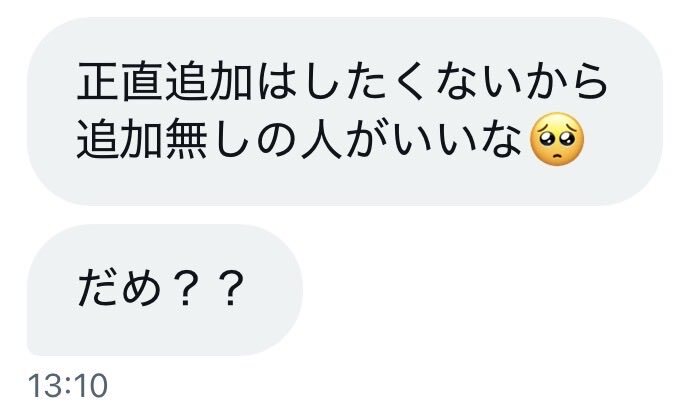The width and height of the screenshot is (679, 407).
Task: Click the word から at line end
Action: pyautogui.click(x=566, y=81)
